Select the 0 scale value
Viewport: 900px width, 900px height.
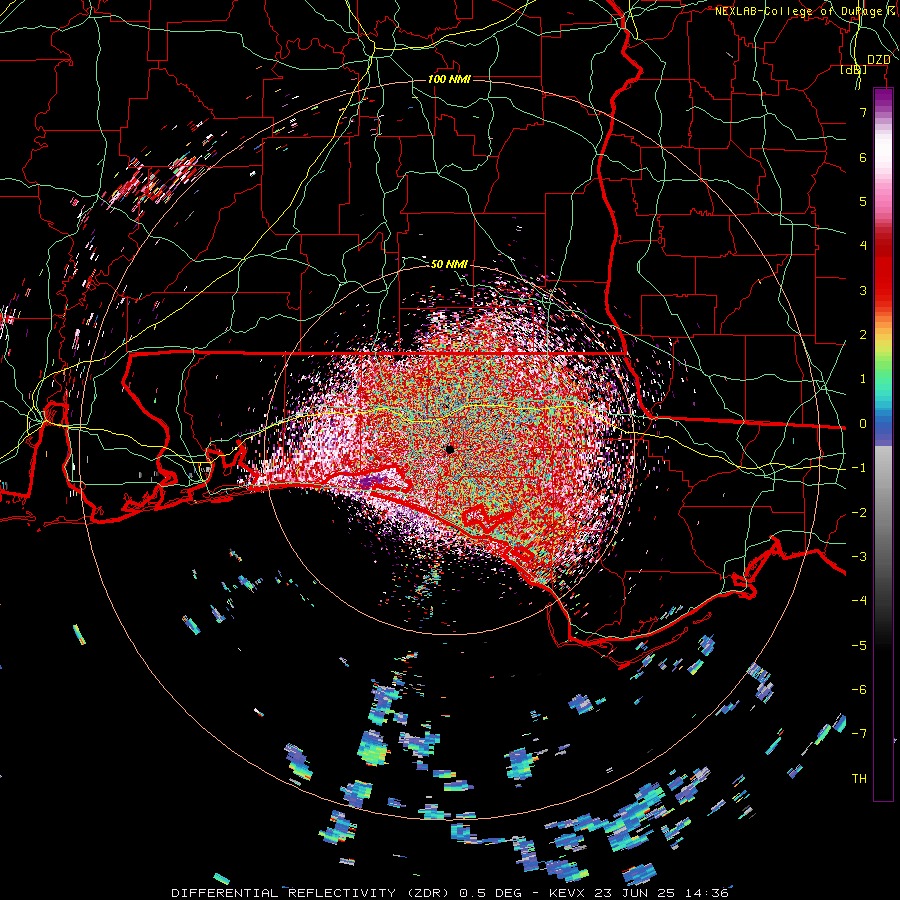pyautogui.click(x=863, y=424)
